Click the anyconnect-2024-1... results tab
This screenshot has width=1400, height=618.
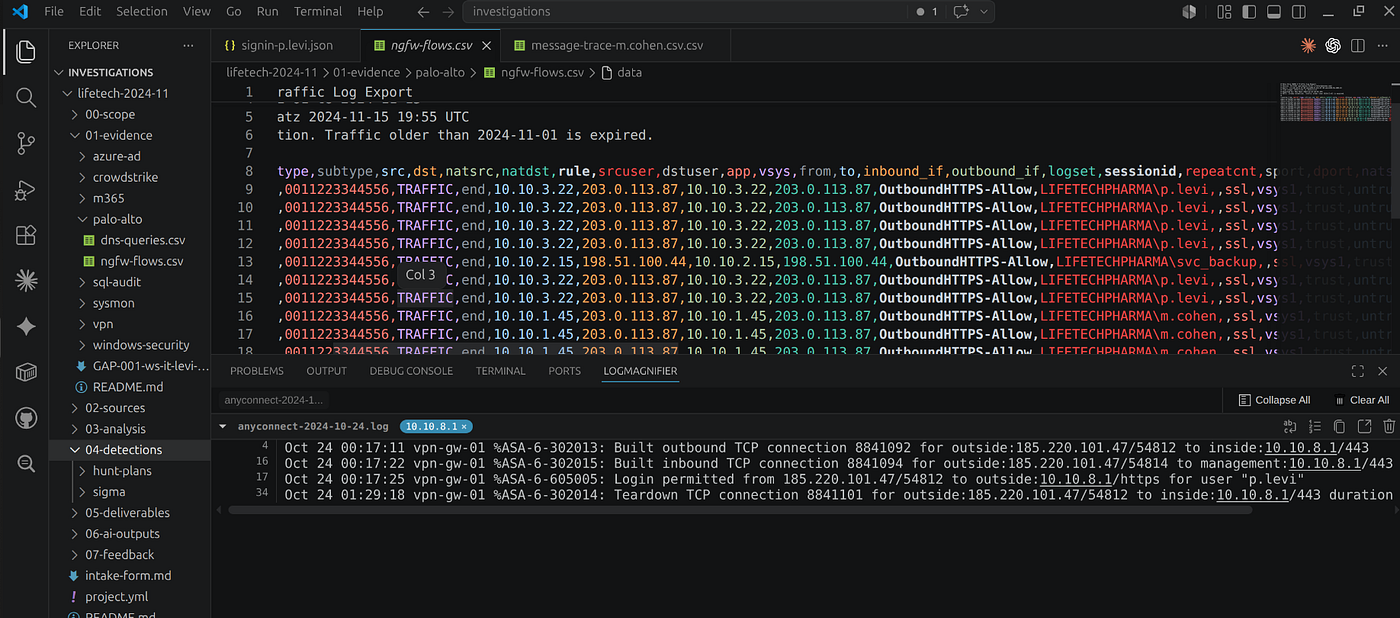(x=274, y=400)
